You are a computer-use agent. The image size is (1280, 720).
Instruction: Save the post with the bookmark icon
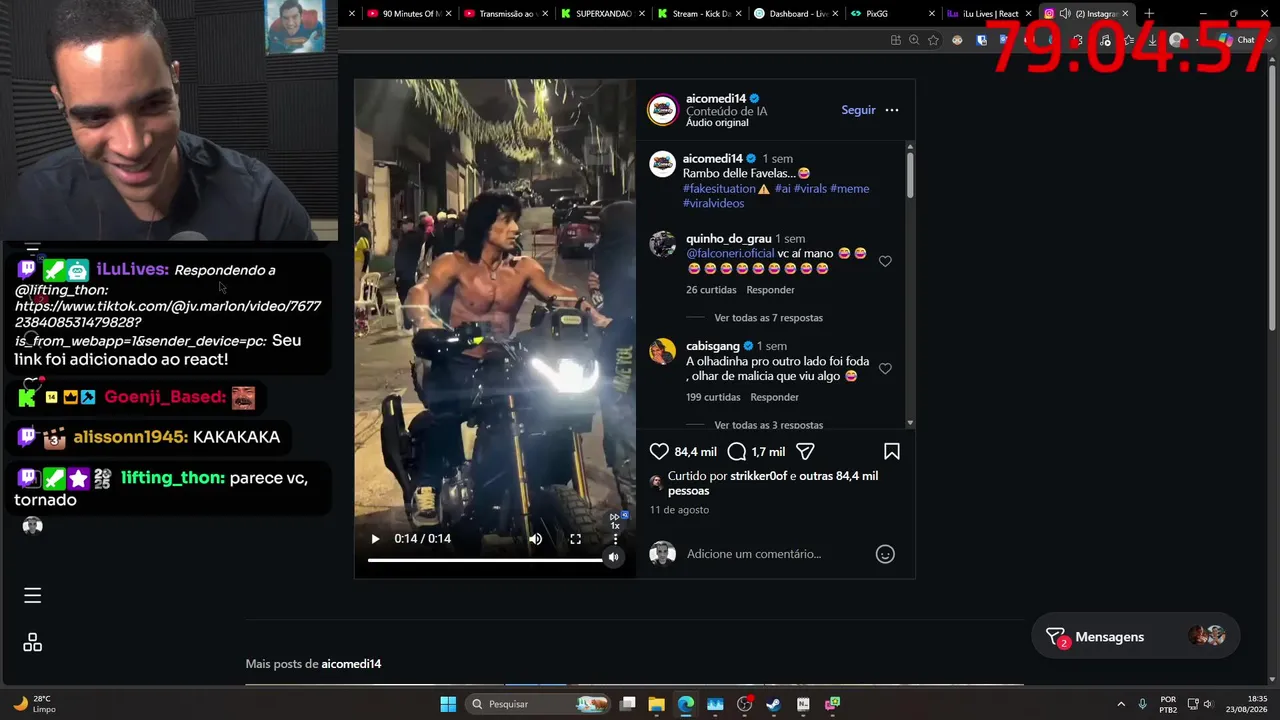892,452
